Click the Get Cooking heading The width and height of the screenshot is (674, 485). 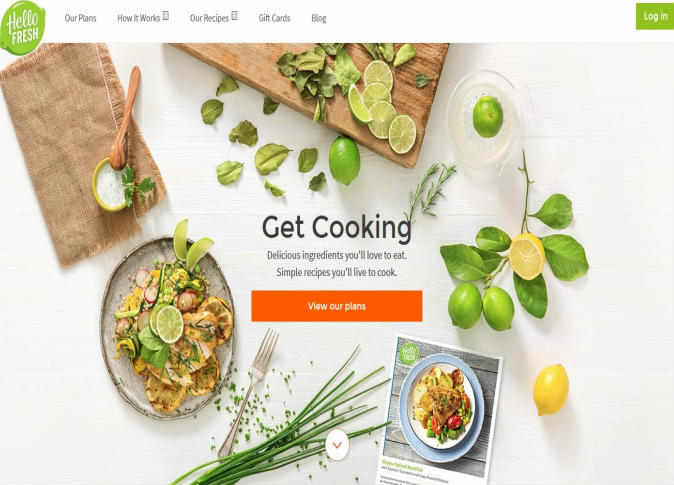coord(337,227)
